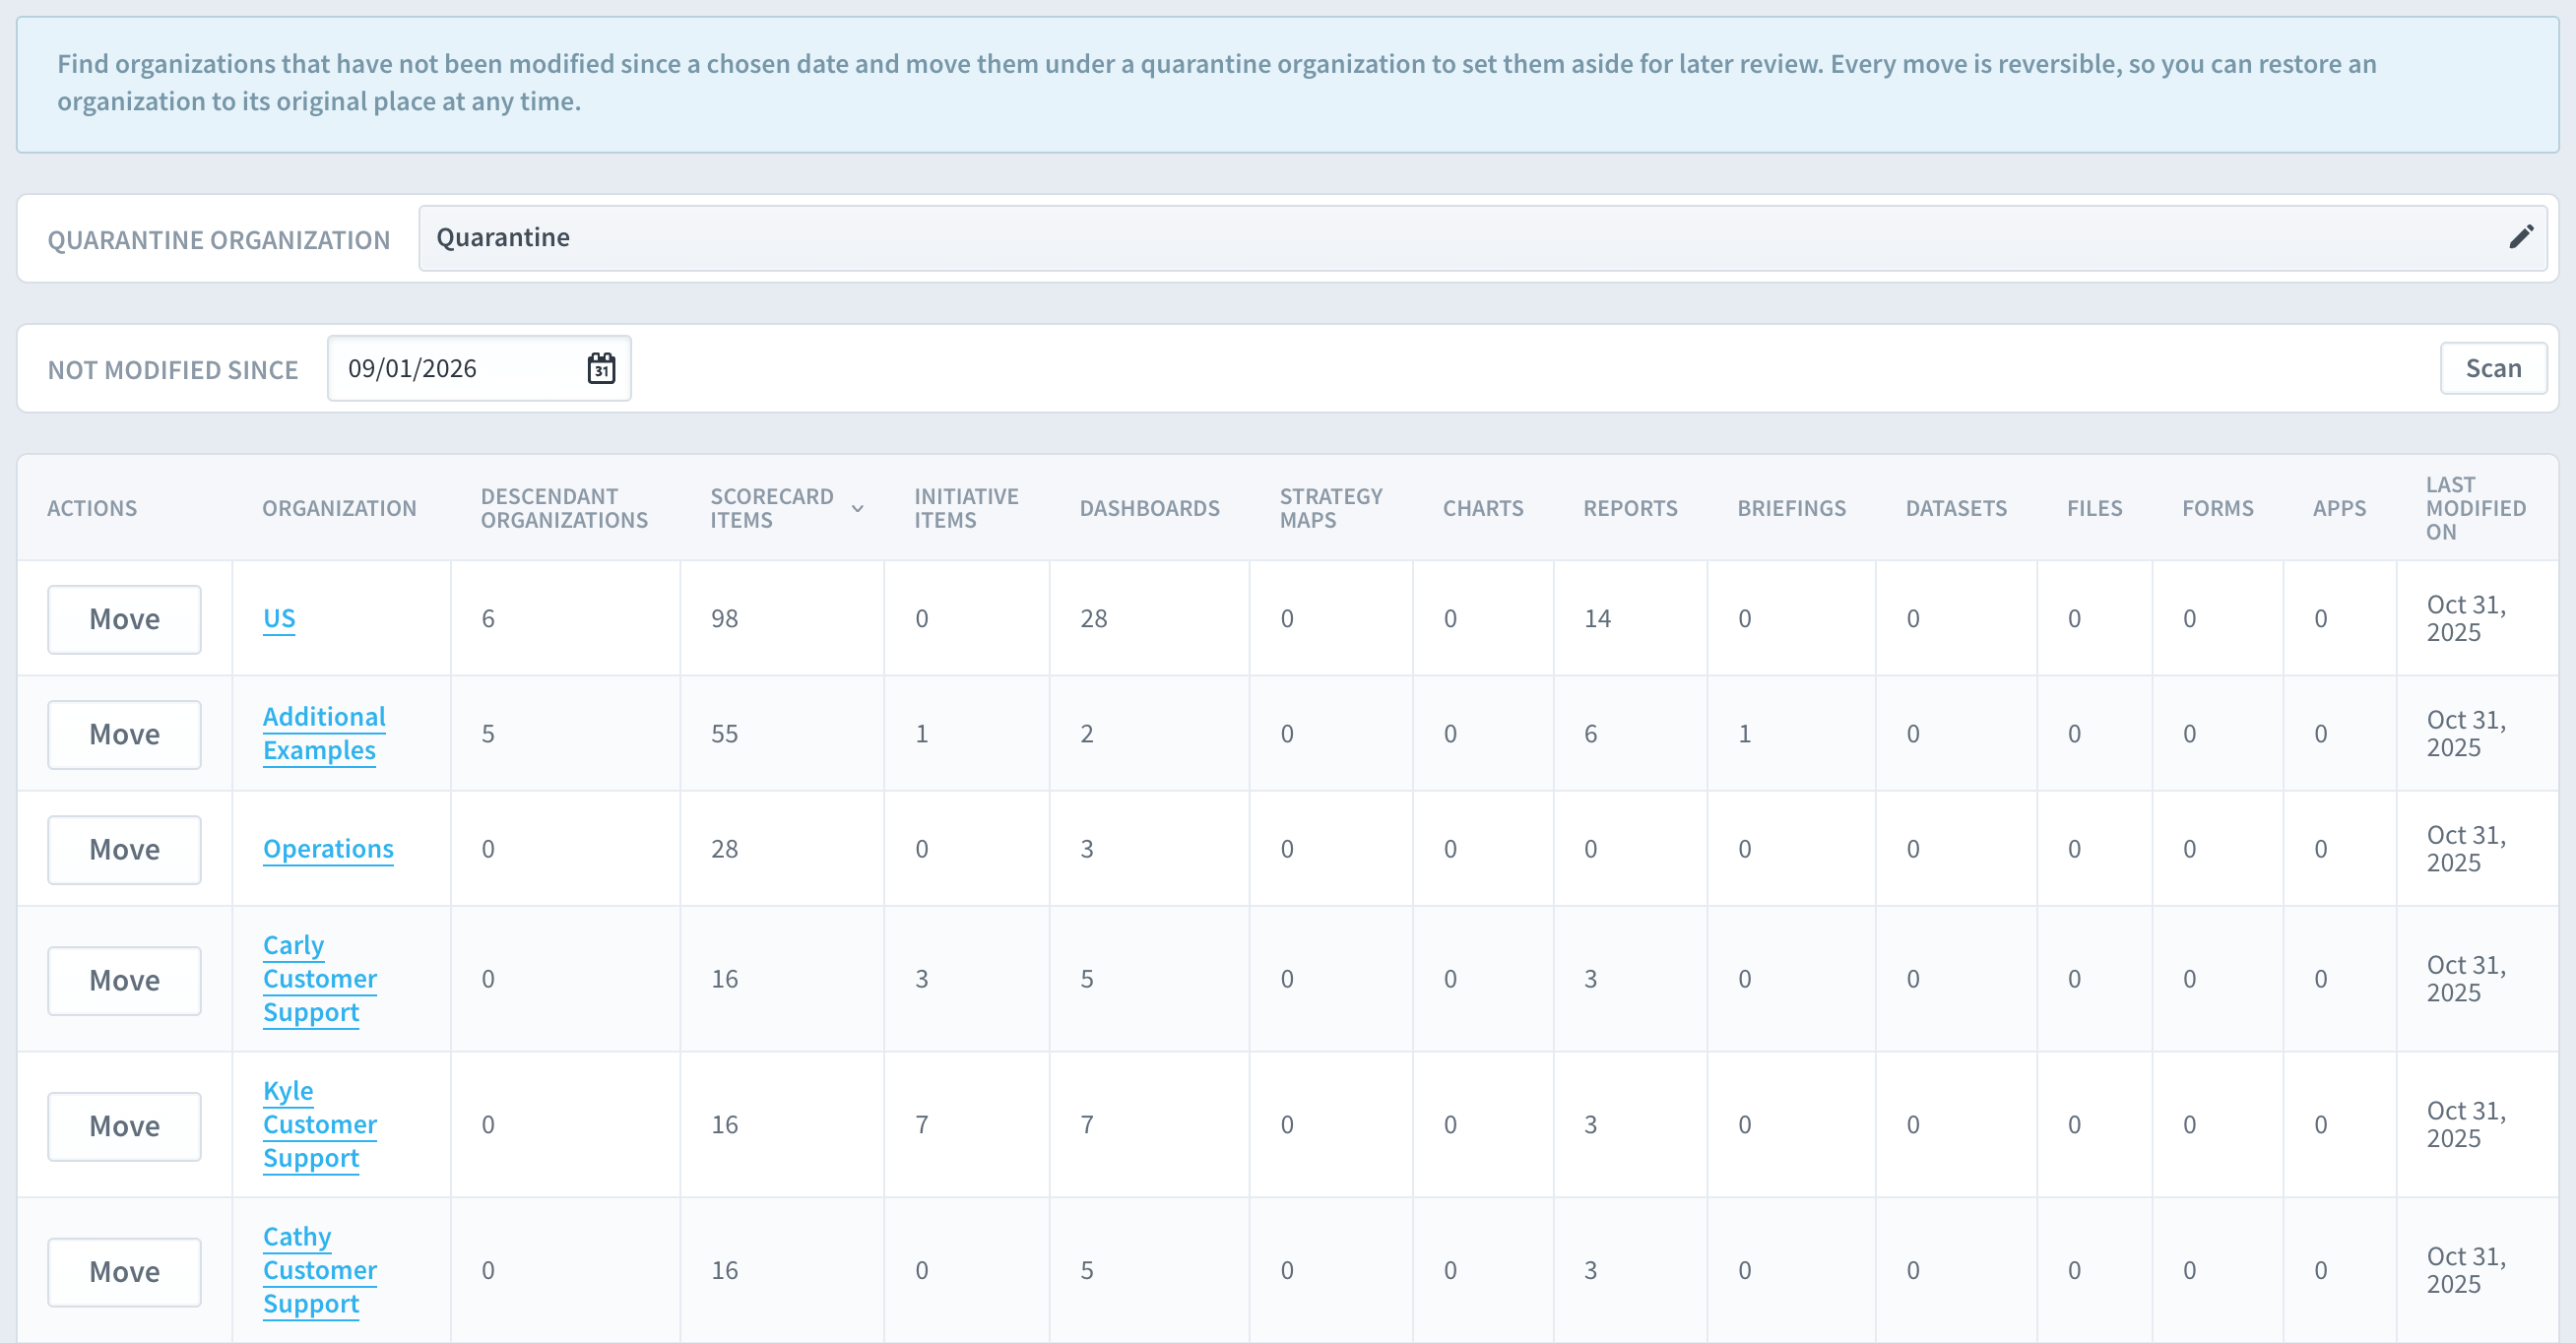Click scorecard items value 55
Screen dimensions: 2576x1343
click(724, 733)
